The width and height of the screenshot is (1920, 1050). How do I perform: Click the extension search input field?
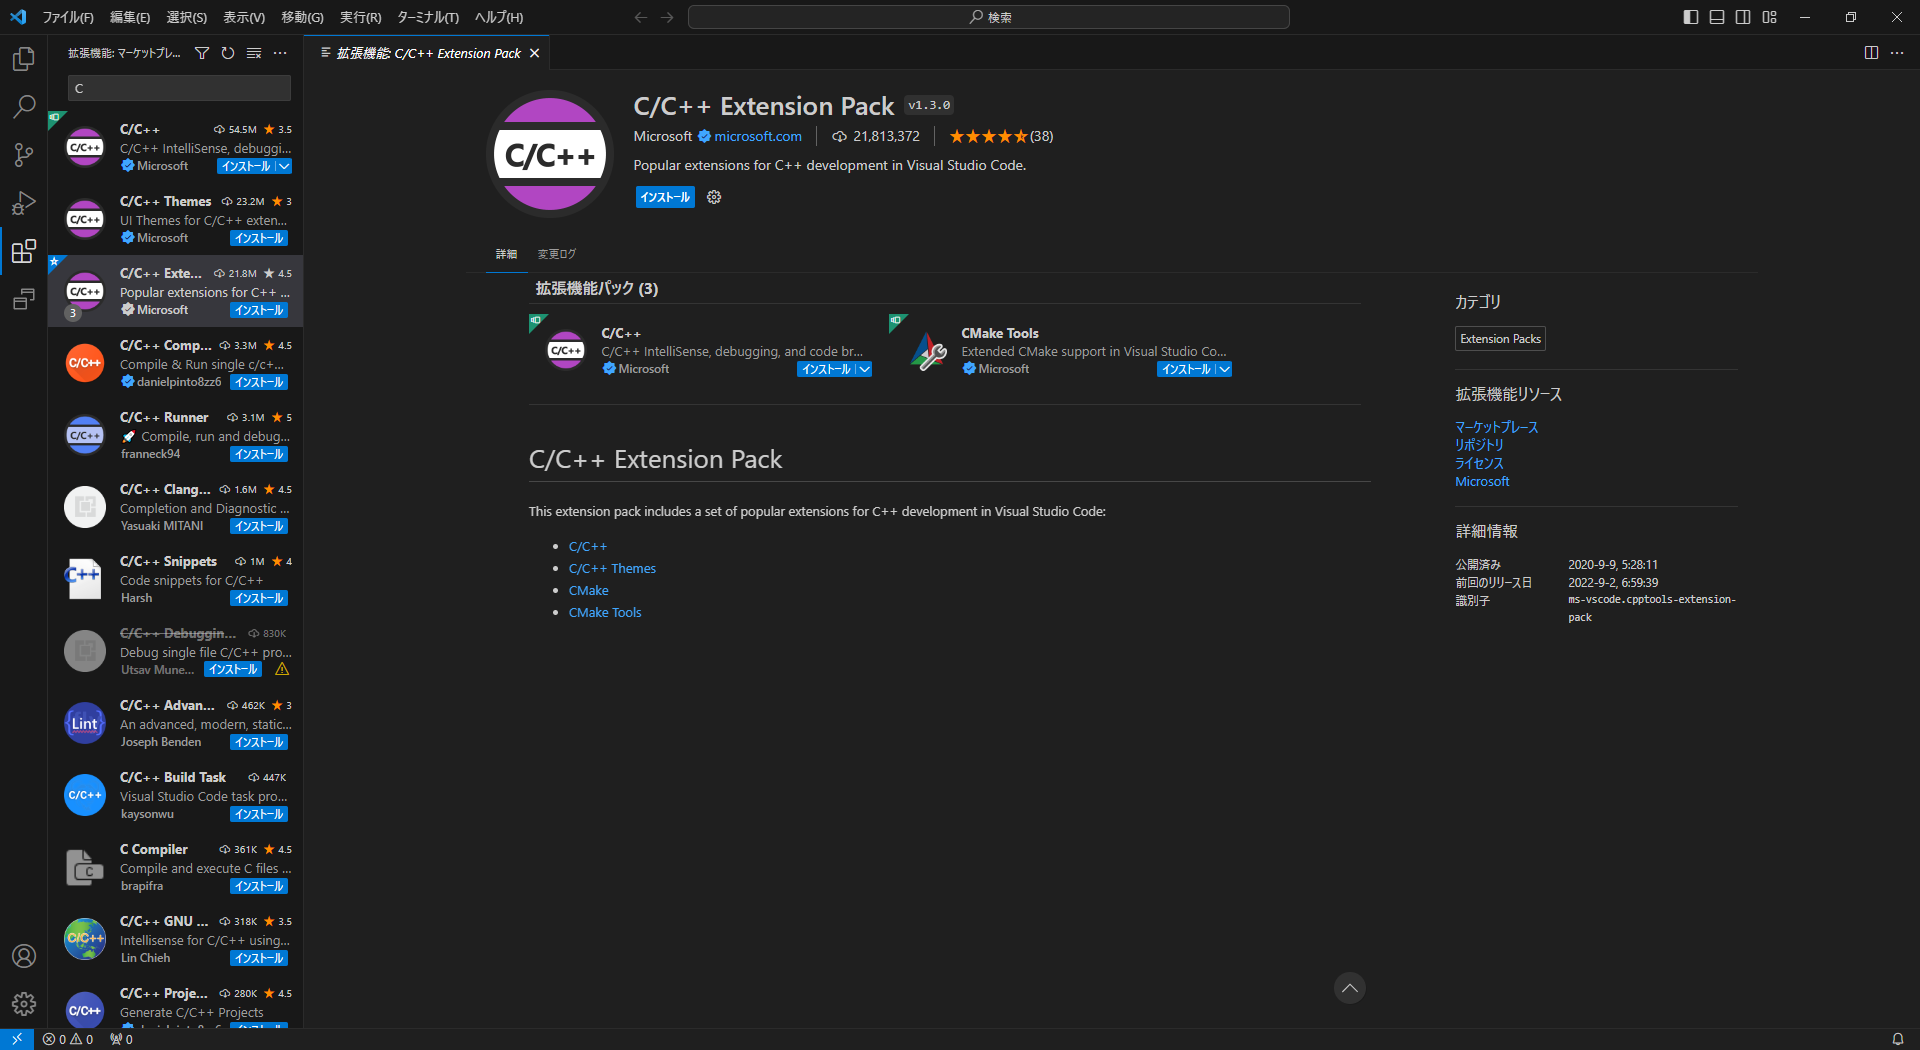coord(179,88)
